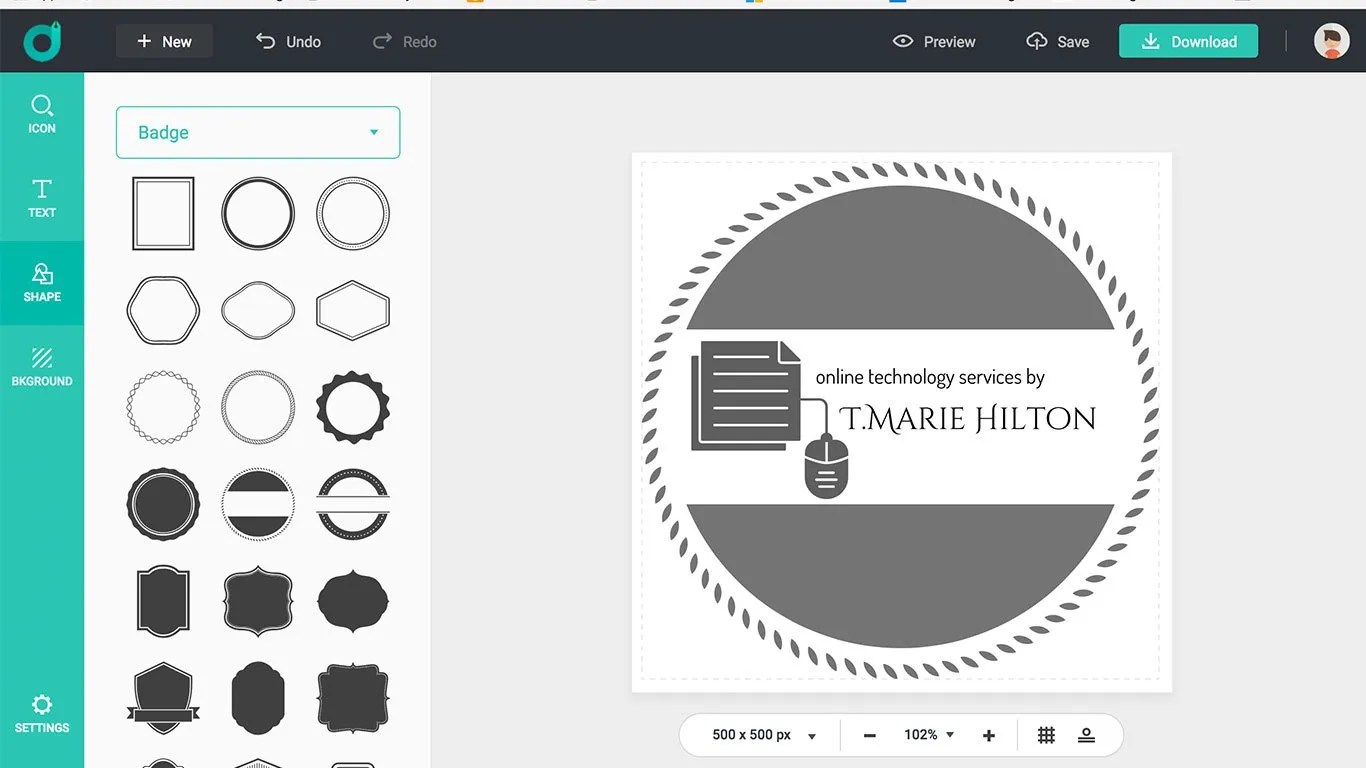Viewport: 1366px width, 768px height.
Task: Click the Redo button
Action: [x=405, y=41]
